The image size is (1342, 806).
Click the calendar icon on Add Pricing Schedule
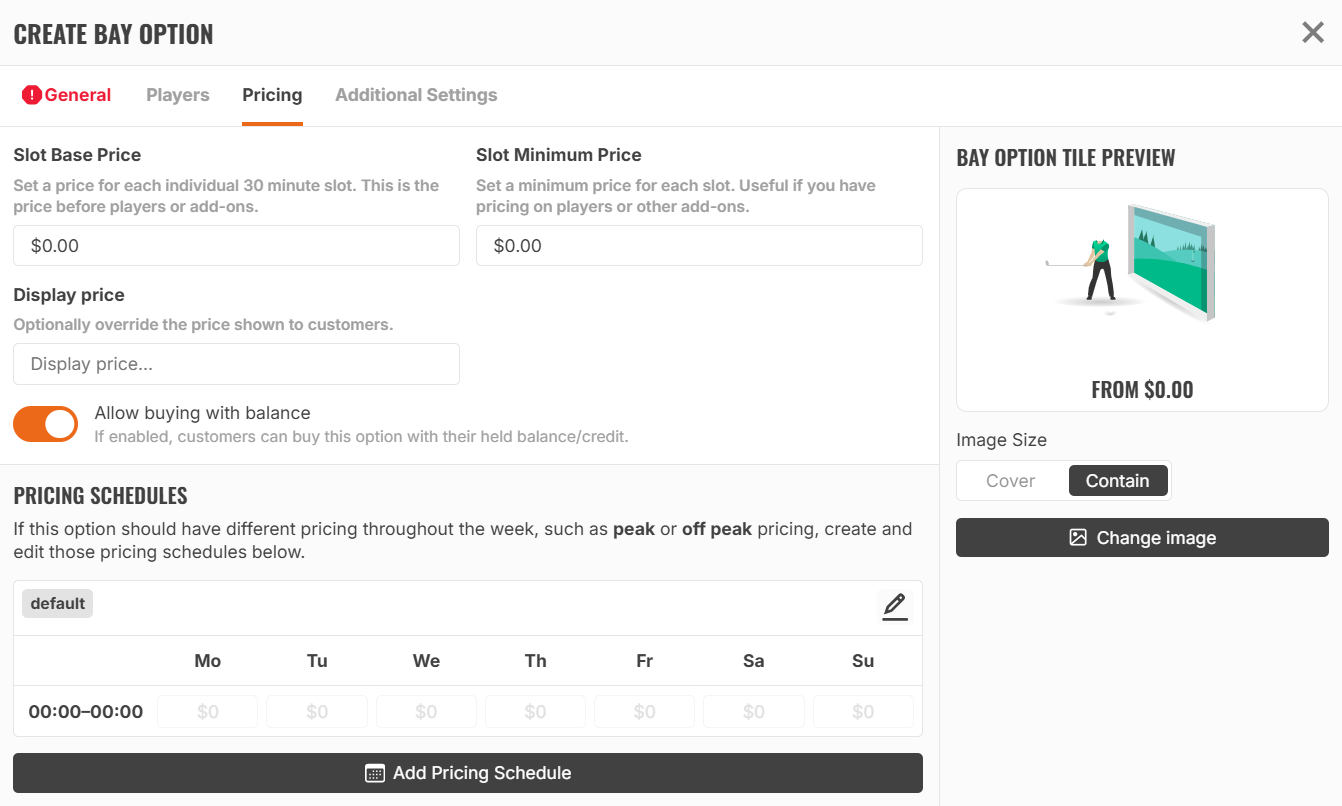coord(375,773)
